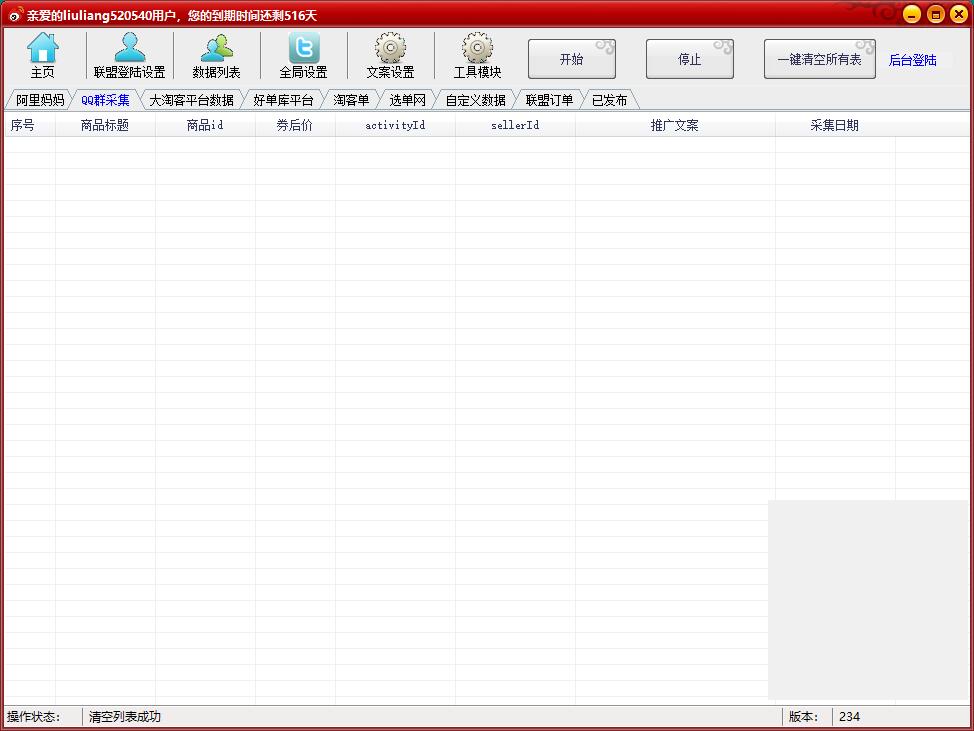Screen dimensions: 974x731
Task: Open the 联盟订单 tab
Action: click(549, 100)
